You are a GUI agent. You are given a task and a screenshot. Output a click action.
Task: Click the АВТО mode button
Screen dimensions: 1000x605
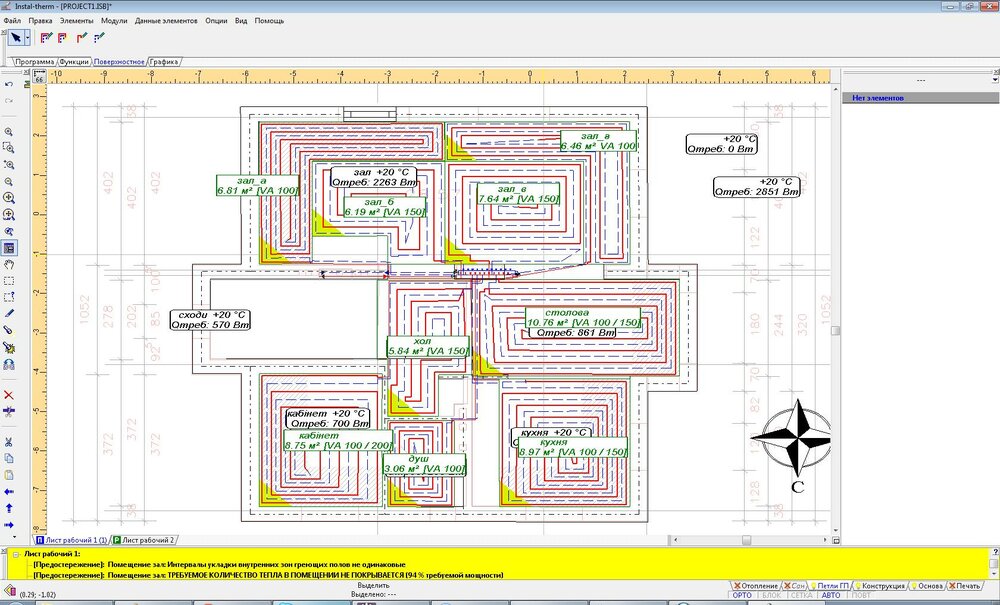(831, 595)
